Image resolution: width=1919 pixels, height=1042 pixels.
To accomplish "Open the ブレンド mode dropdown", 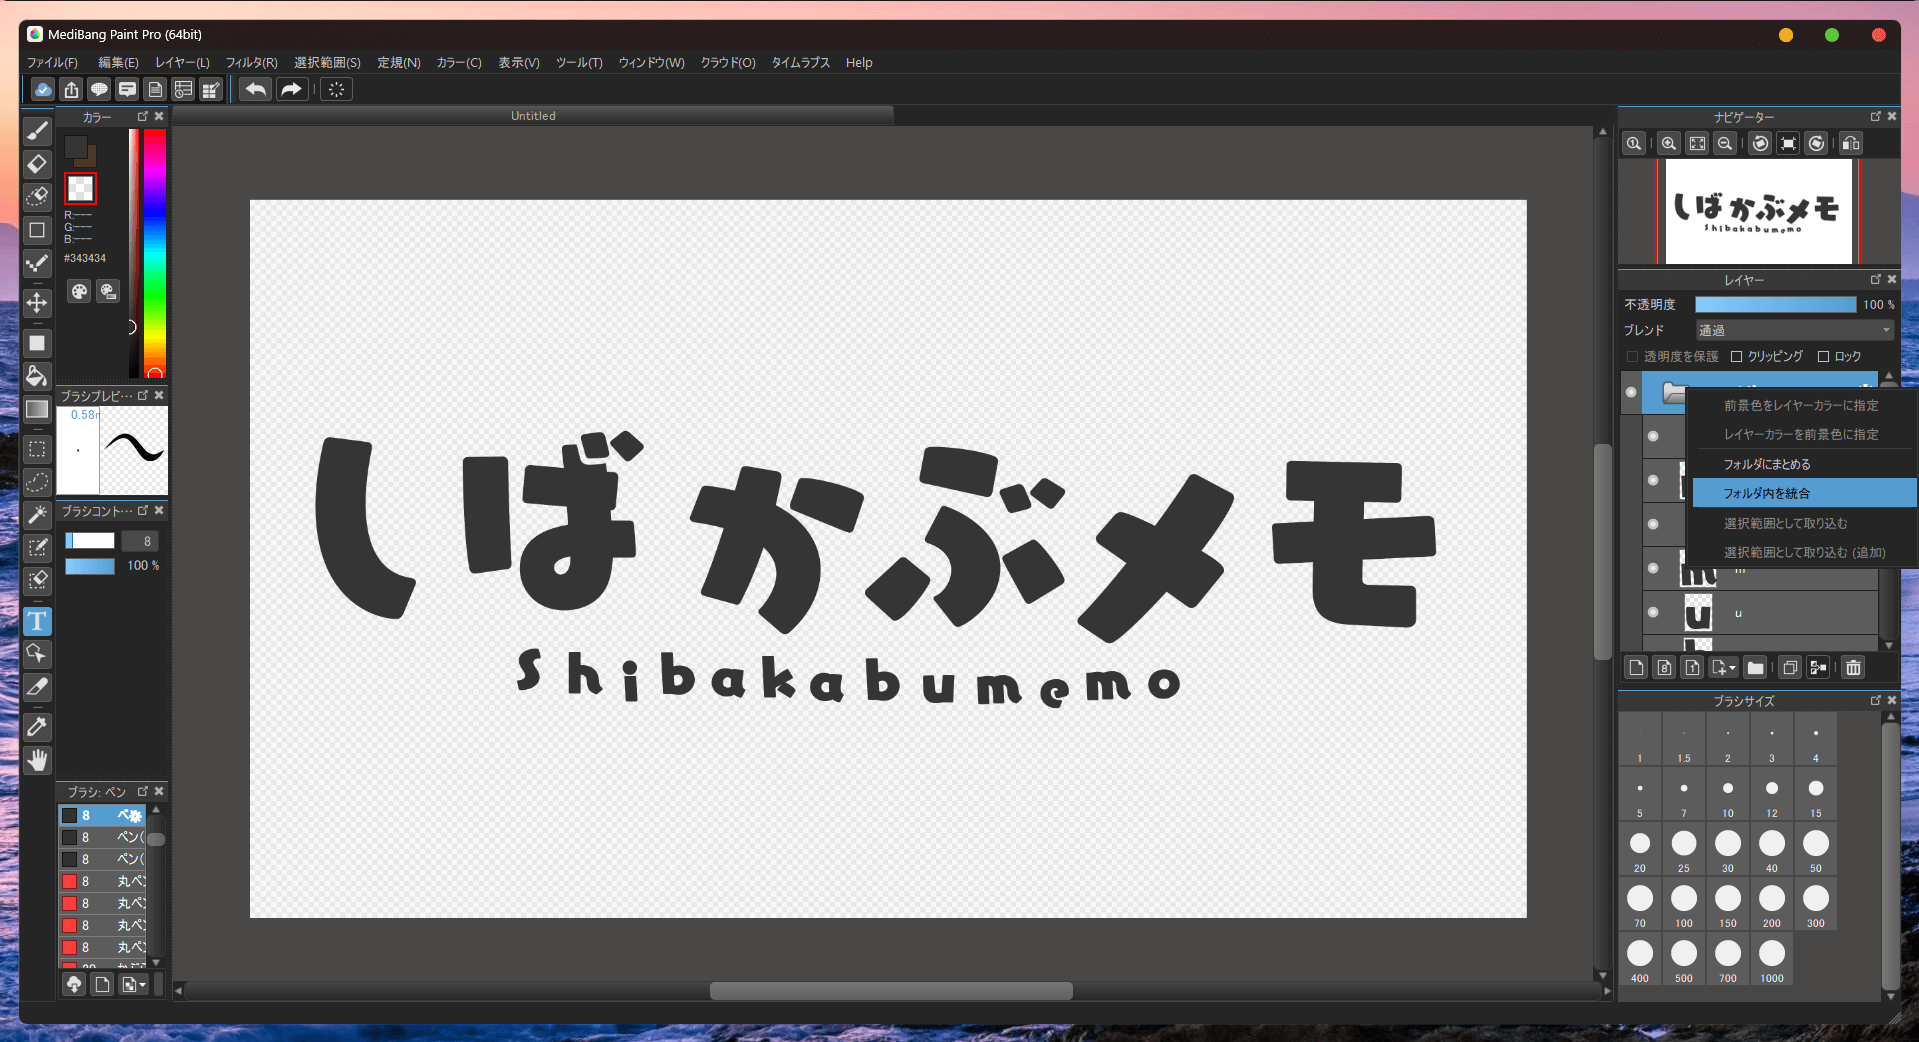I will pos(1794,331).
